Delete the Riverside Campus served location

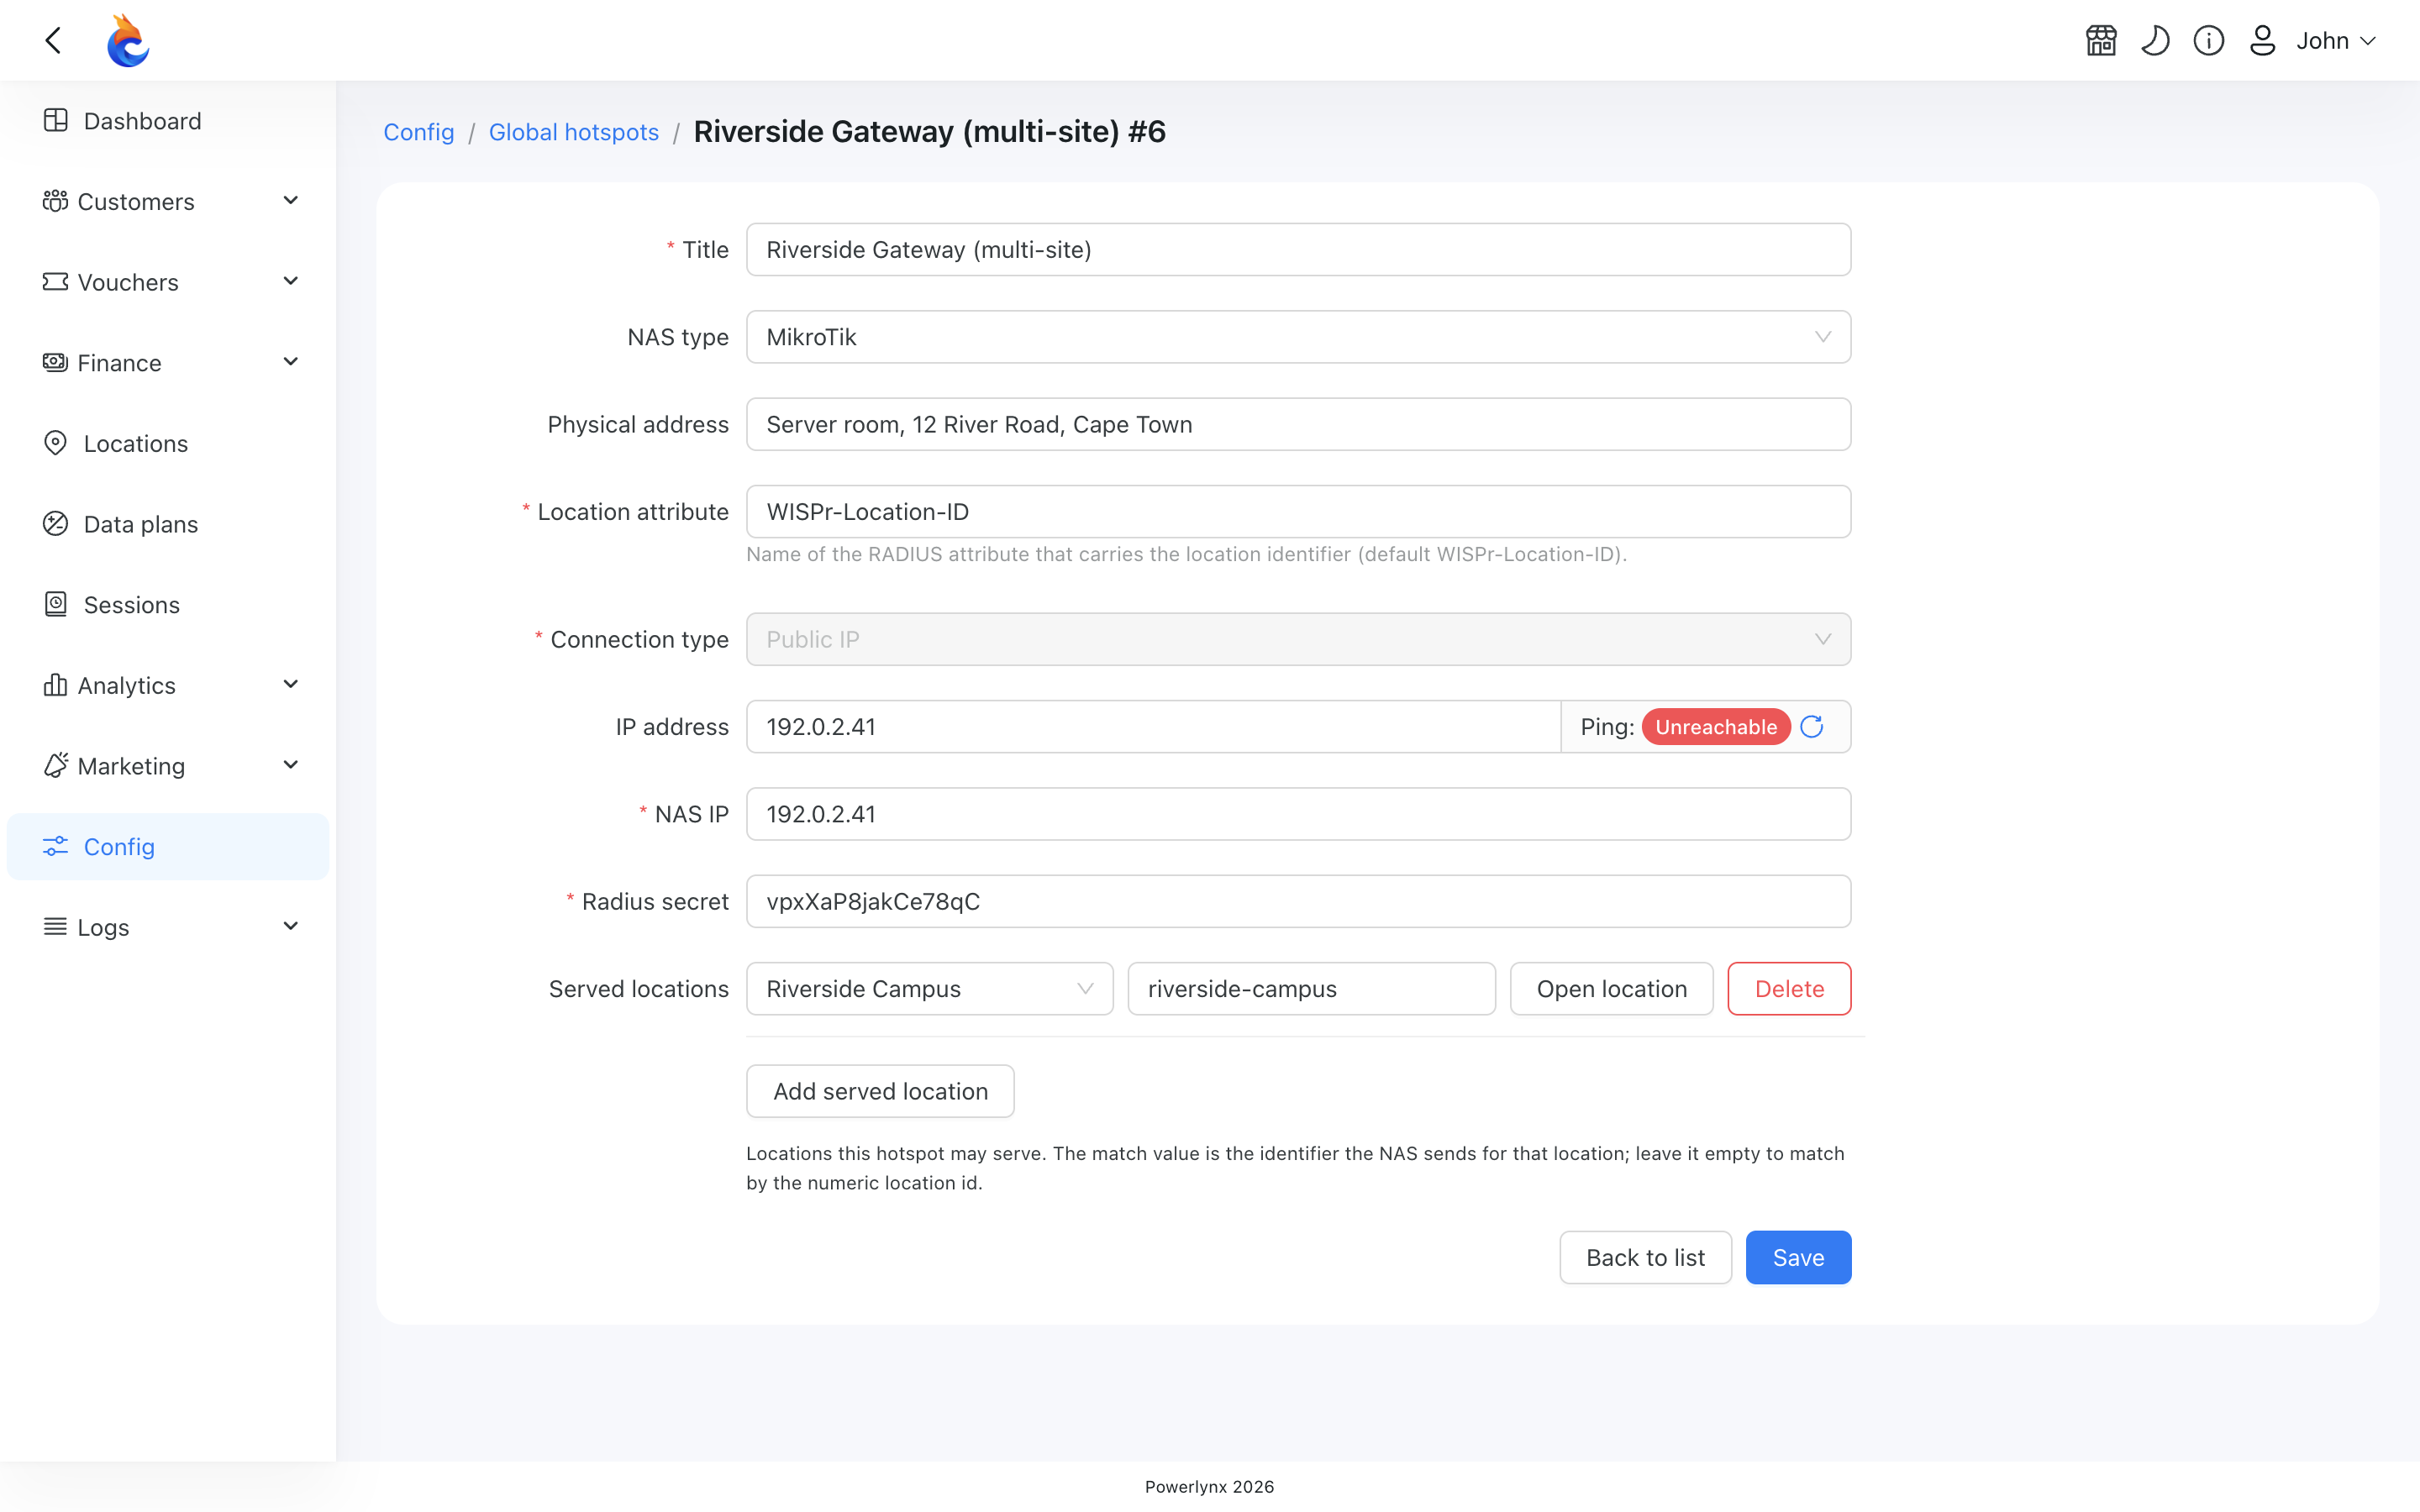(1789, 989)
